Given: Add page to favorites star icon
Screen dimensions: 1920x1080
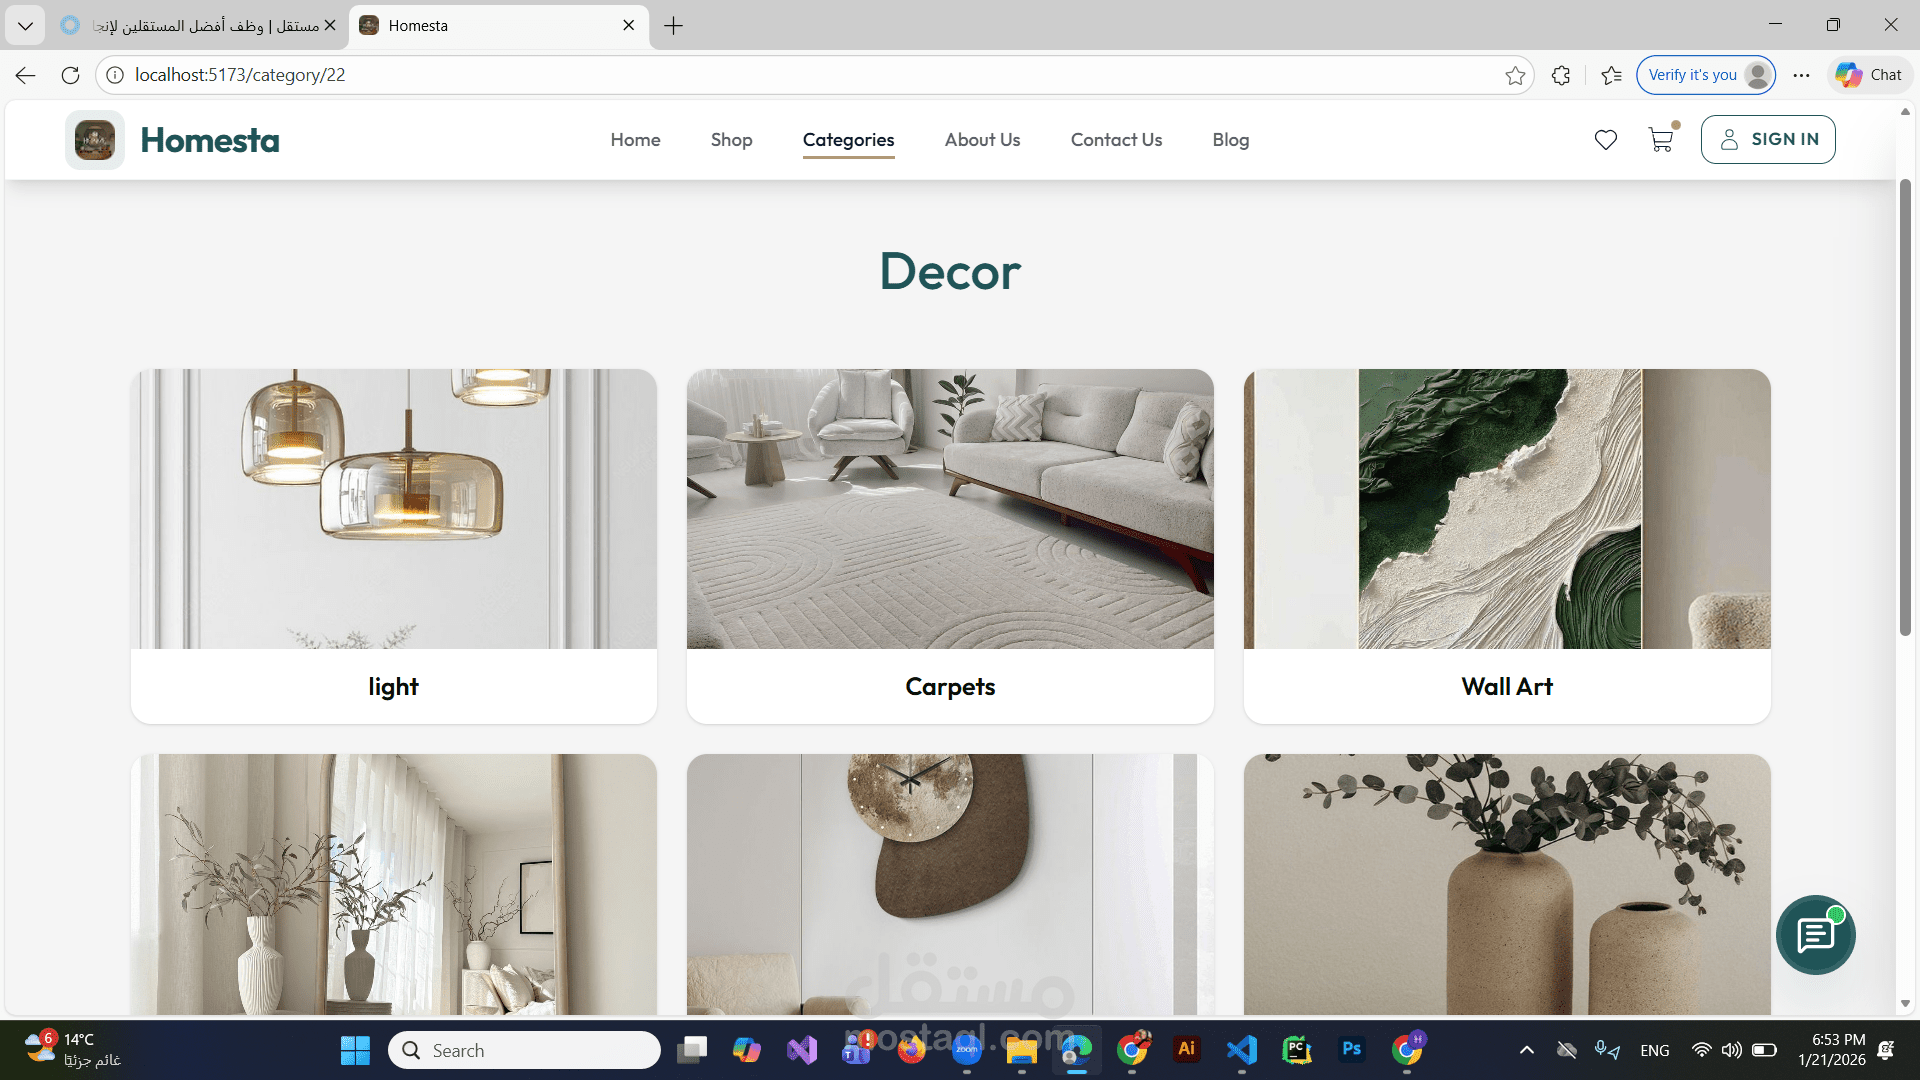Looking at the screenshot, I should pyautogui.click(x=1515, y=75).
